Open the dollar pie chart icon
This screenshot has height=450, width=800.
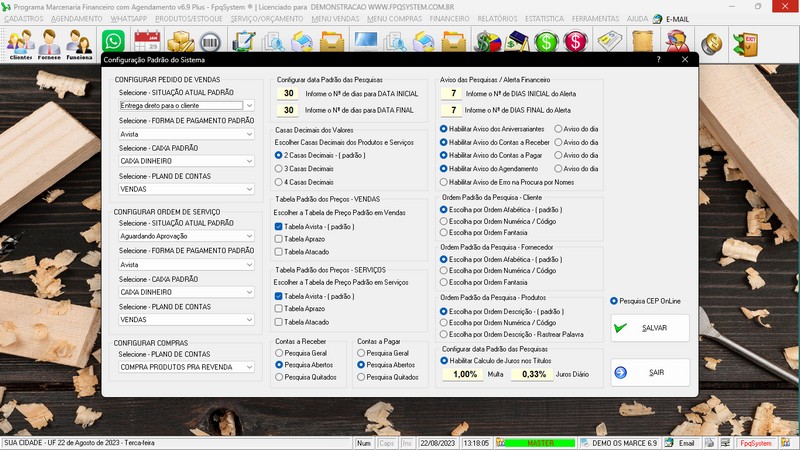point(487,42)
